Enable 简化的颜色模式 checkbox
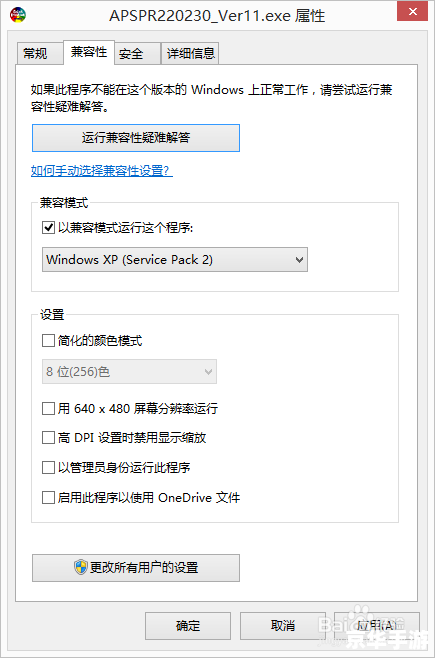The height and width of the screenshot is (658, 435). tap(48, 340)
